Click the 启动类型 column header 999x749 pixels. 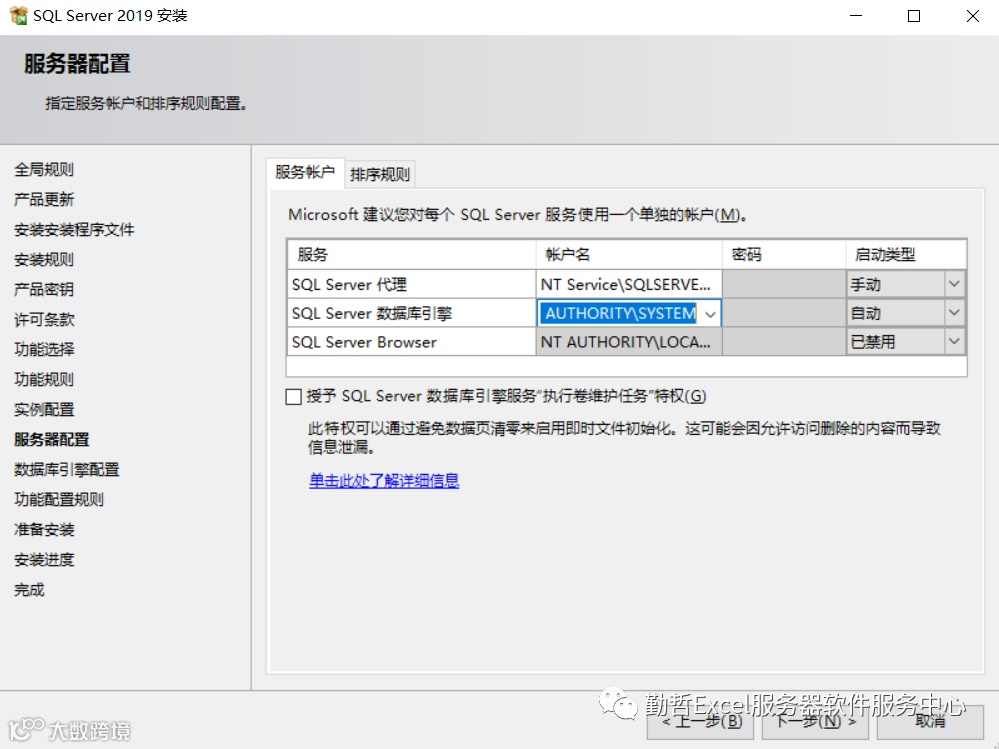click(906, 255)
